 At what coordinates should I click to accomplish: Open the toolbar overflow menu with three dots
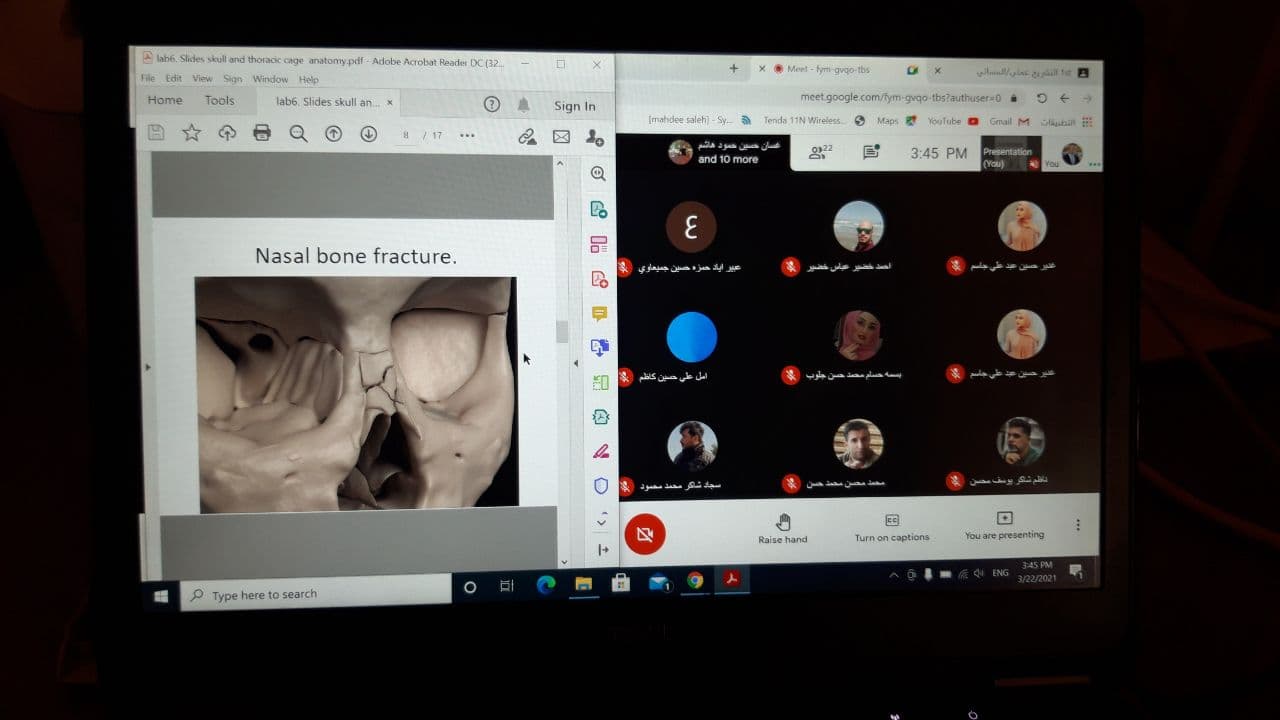[466, 134]
